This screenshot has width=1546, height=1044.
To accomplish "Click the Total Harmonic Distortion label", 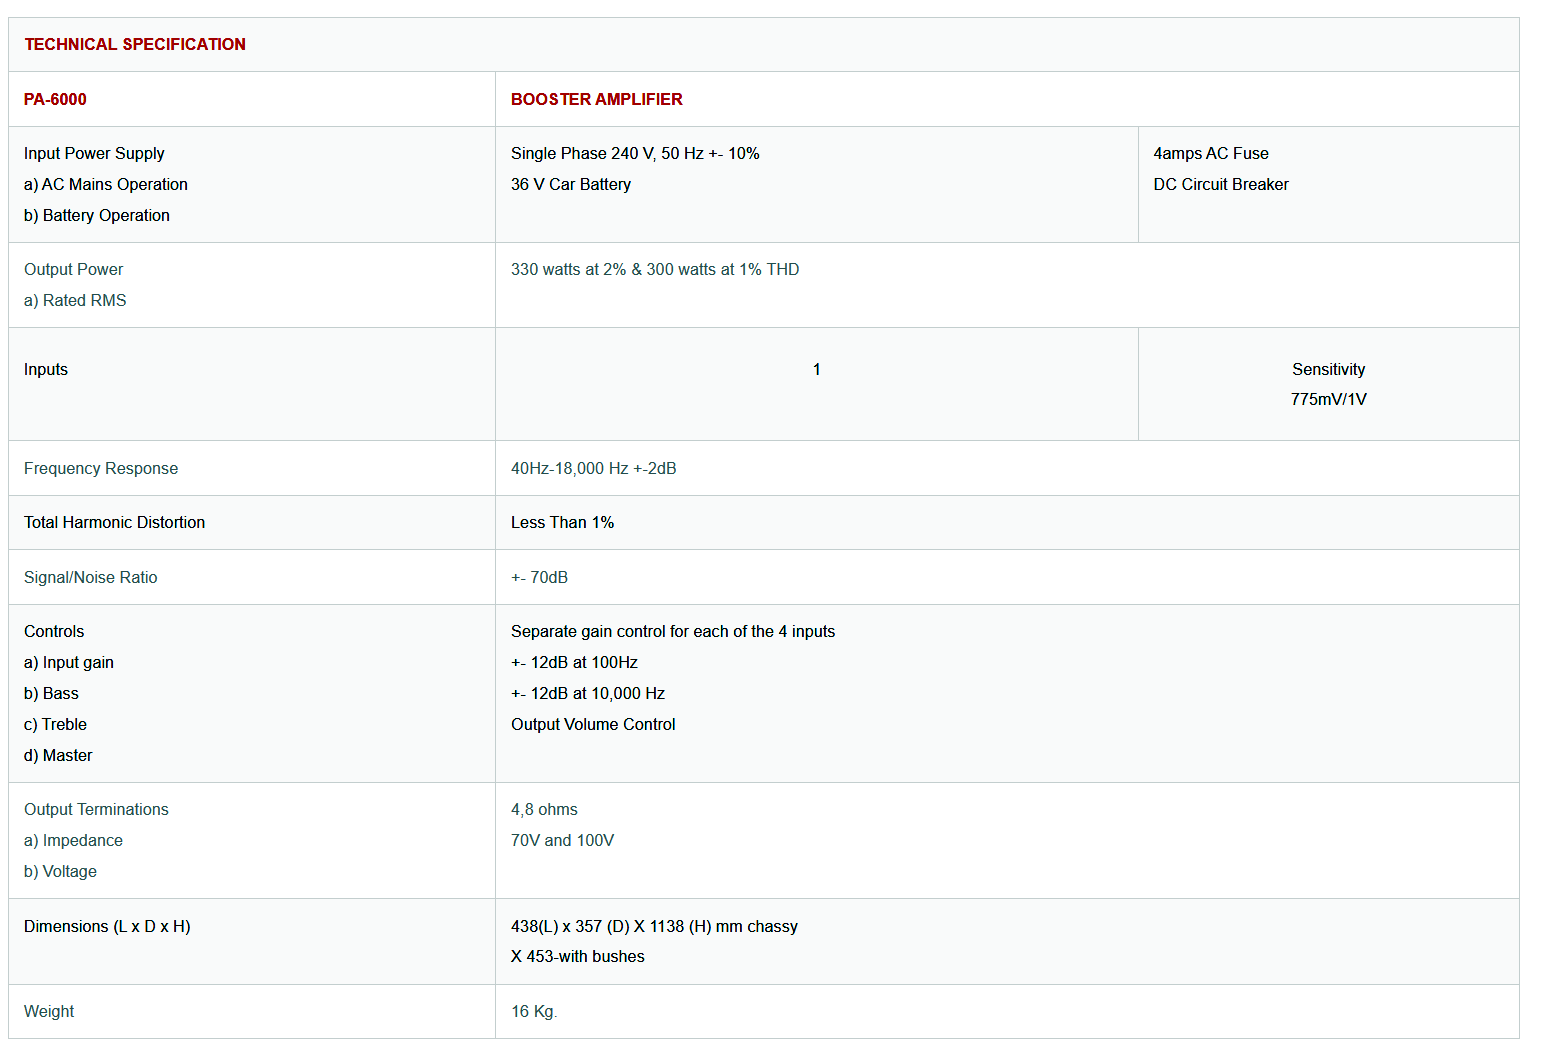I will coord(114,522).
